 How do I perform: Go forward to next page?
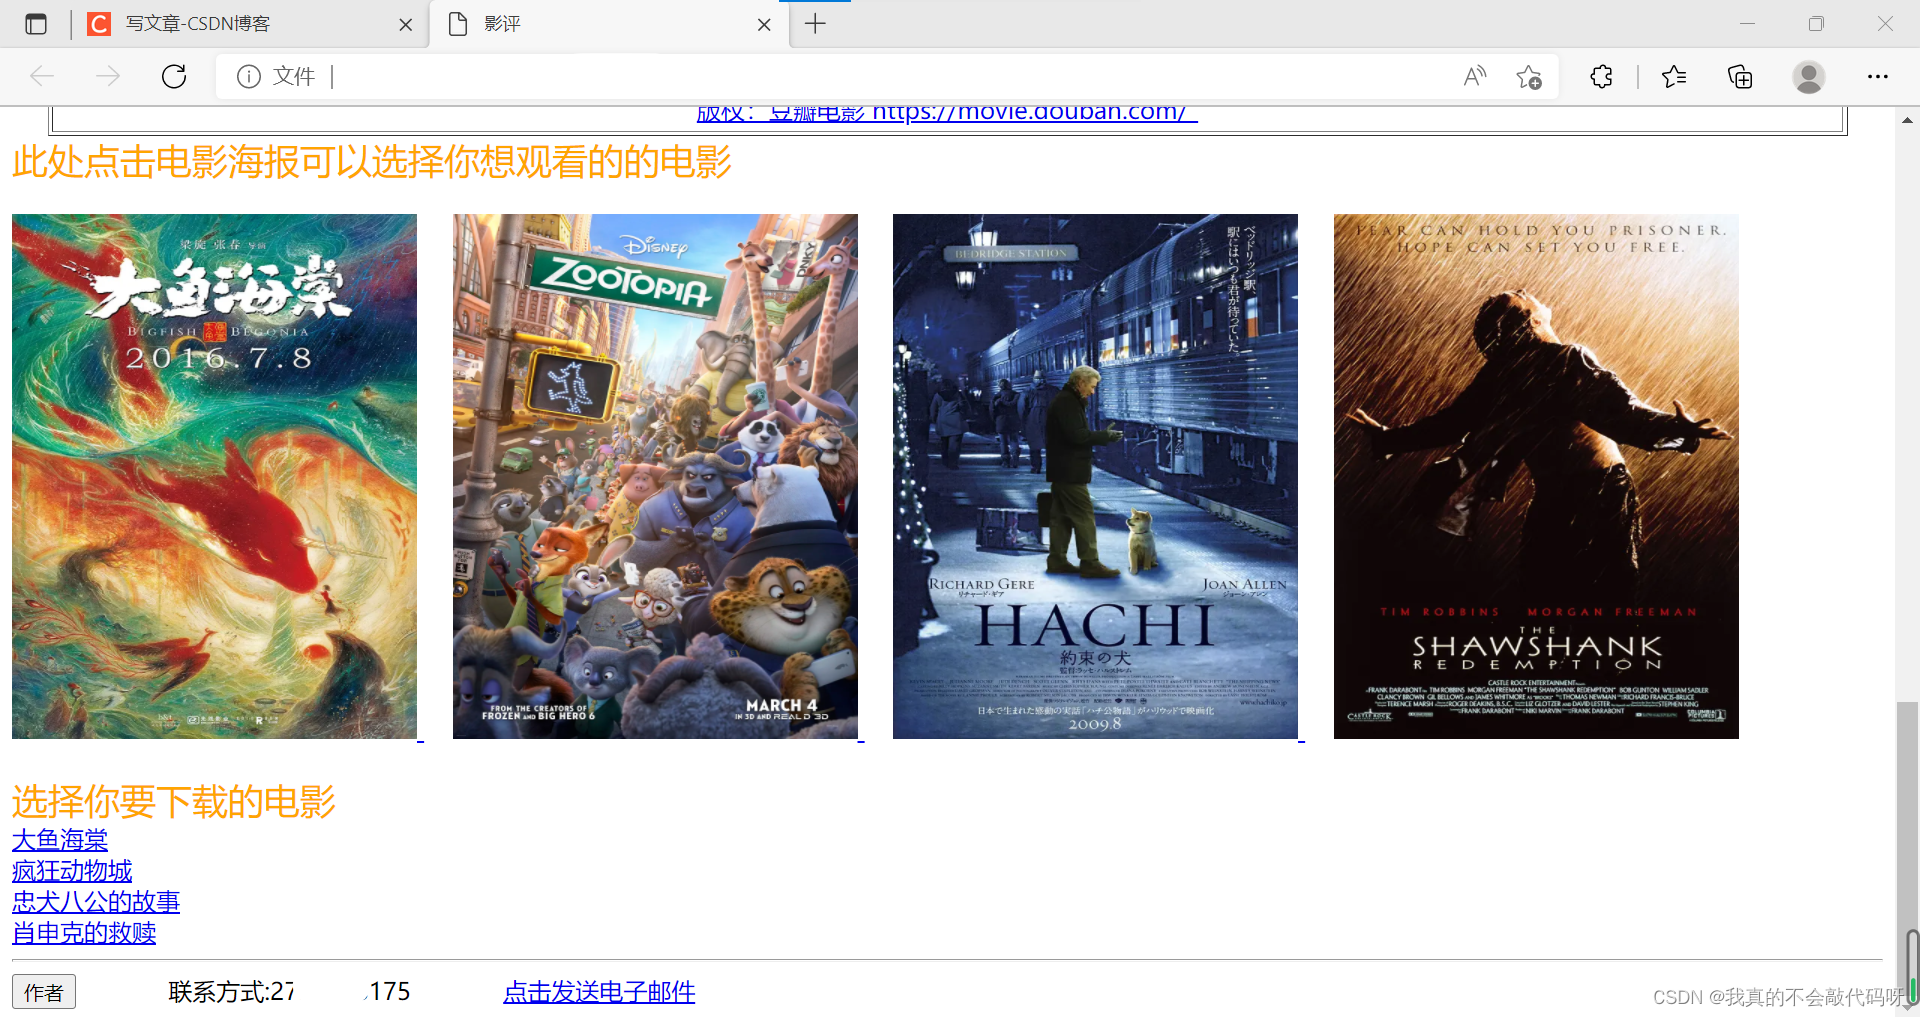[108, 76]
